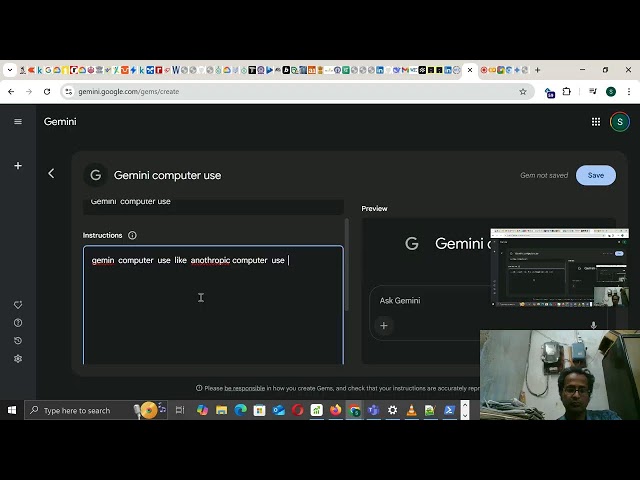The image size is (640, 480).
Task: Start a new chat with plus icon in sidebar
Action: pos(18,166)
